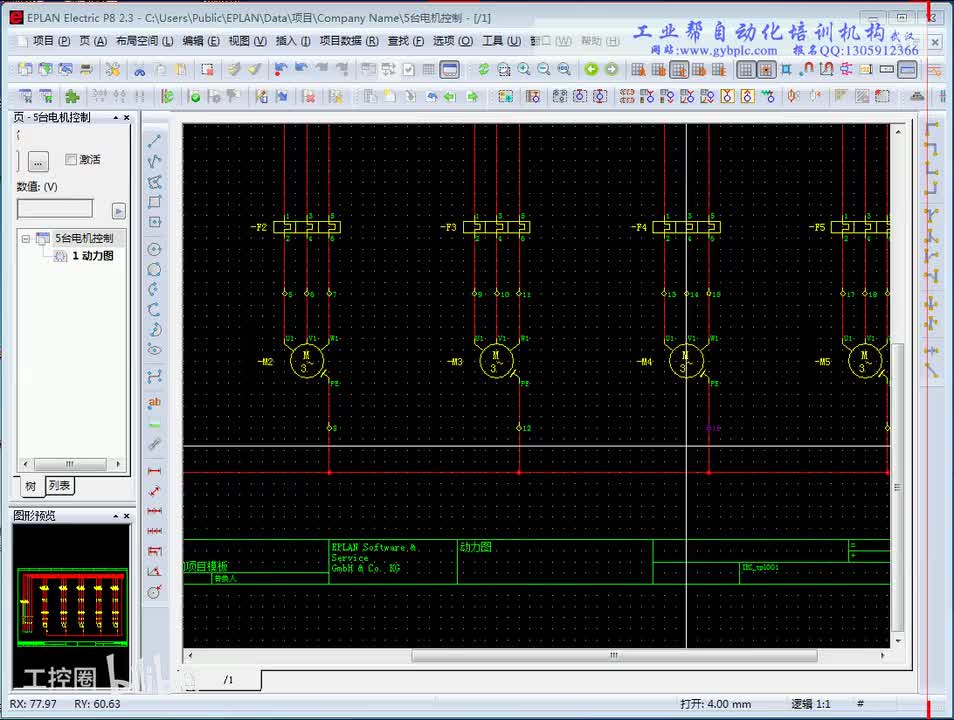Click the canvas scroll-up arrow
Viewport: 954px width, 720px height.
point(898,131)
